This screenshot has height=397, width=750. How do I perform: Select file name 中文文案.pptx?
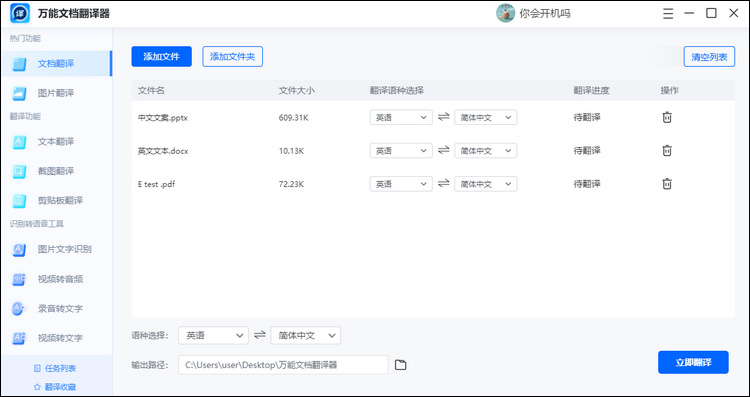(x=163, y=117)
